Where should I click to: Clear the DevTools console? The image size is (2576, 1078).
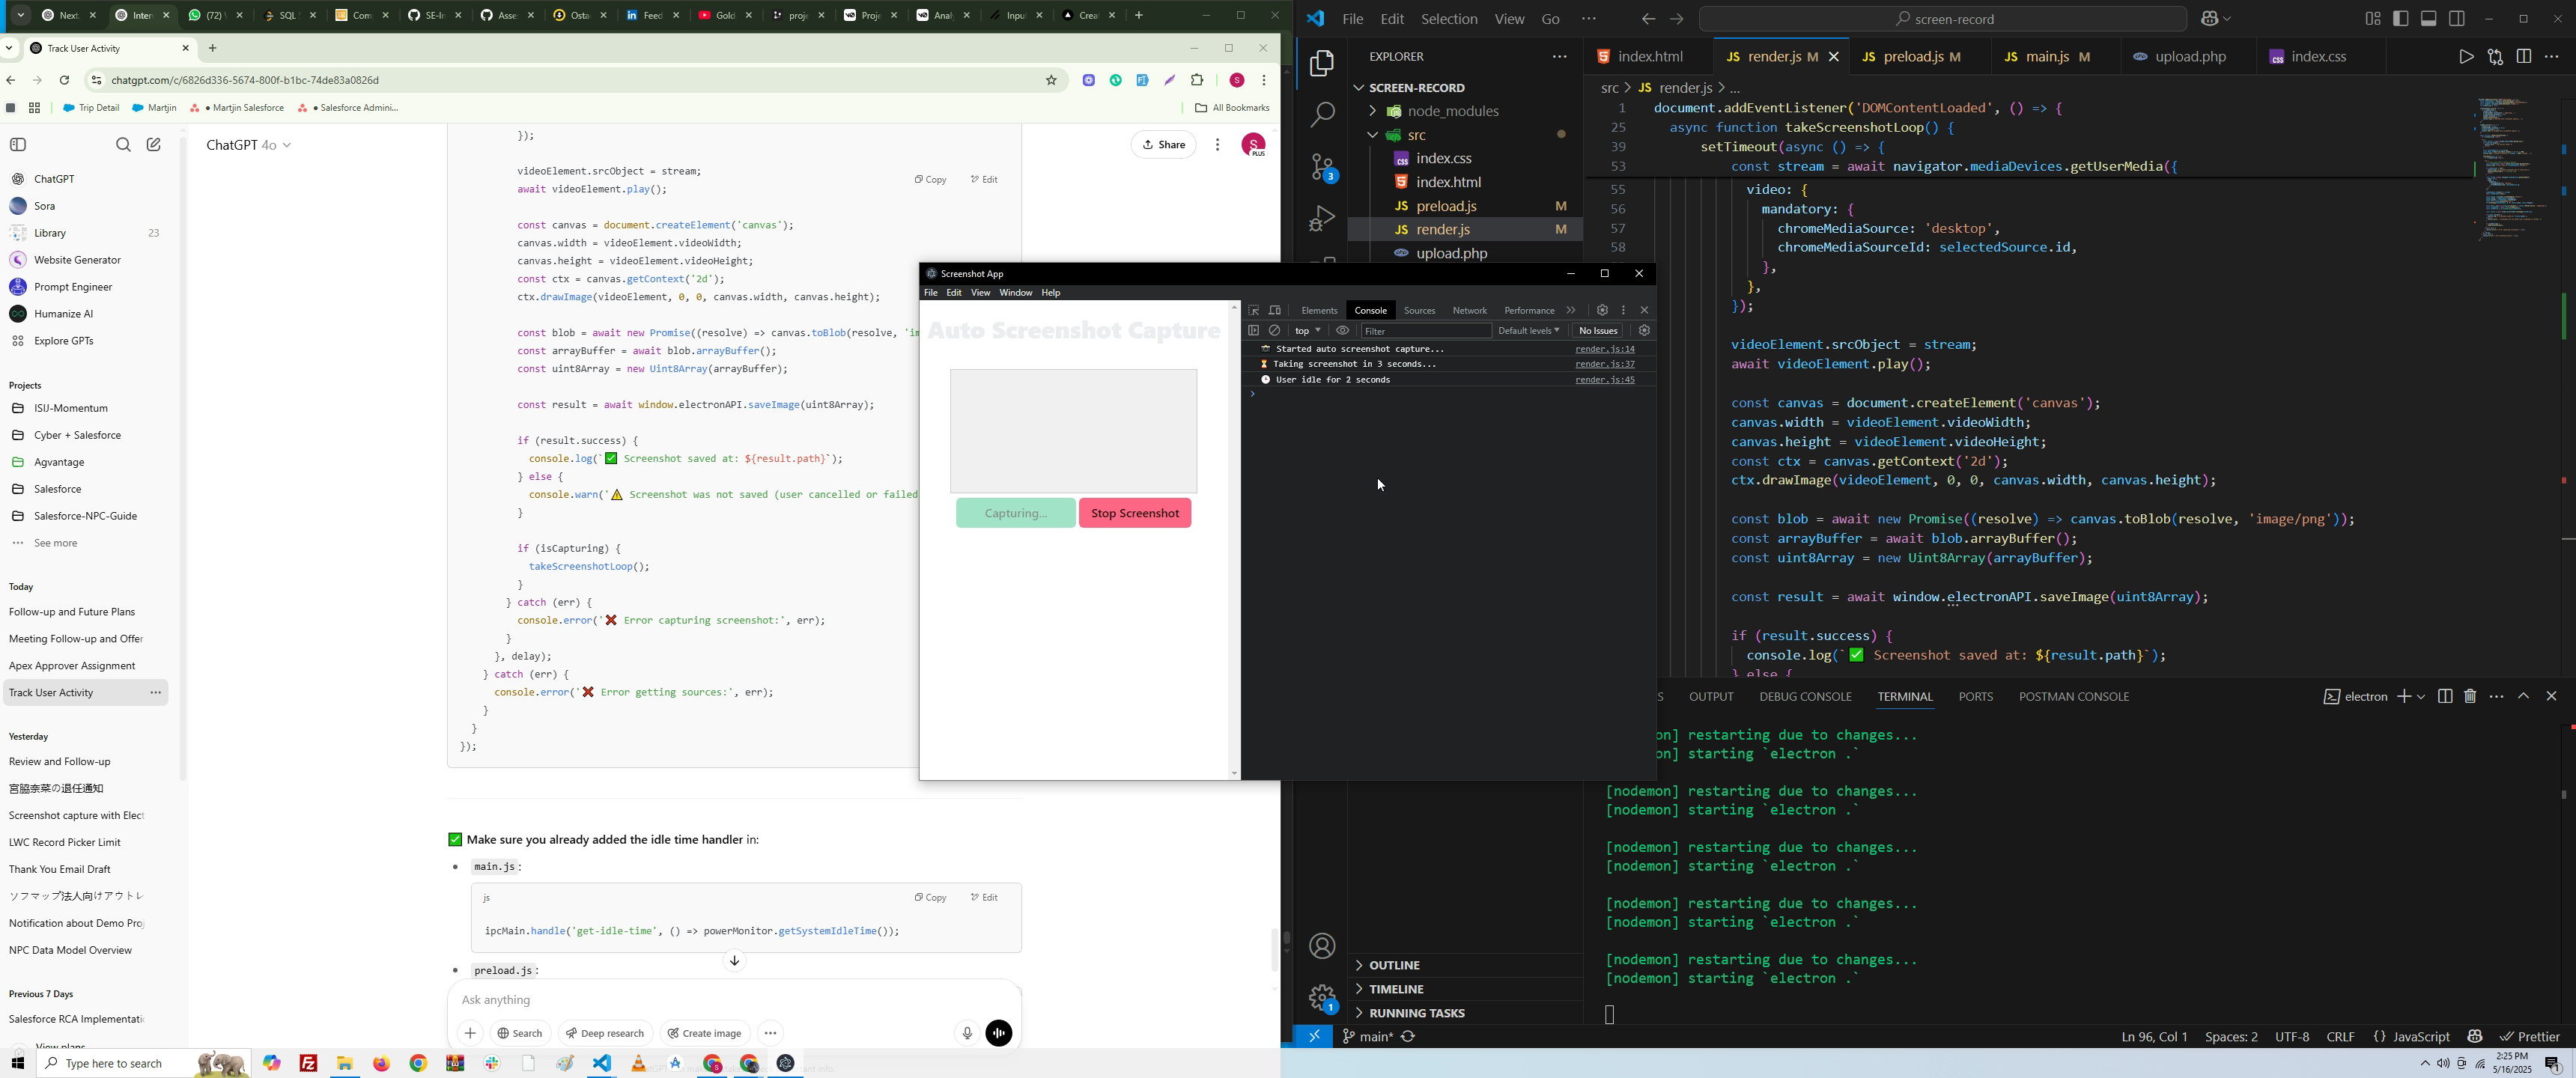pyautogui.click(x=1275, y=331)
